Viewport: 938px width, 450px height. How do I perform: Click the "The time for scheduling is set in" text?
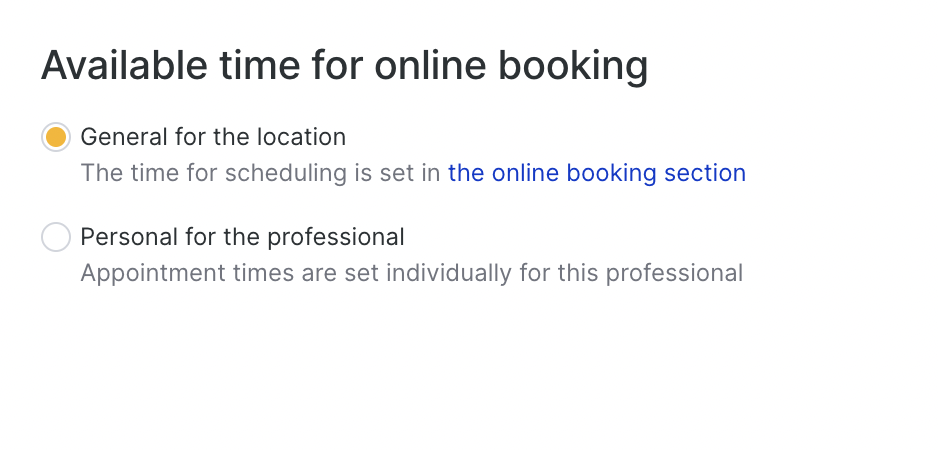260,173
